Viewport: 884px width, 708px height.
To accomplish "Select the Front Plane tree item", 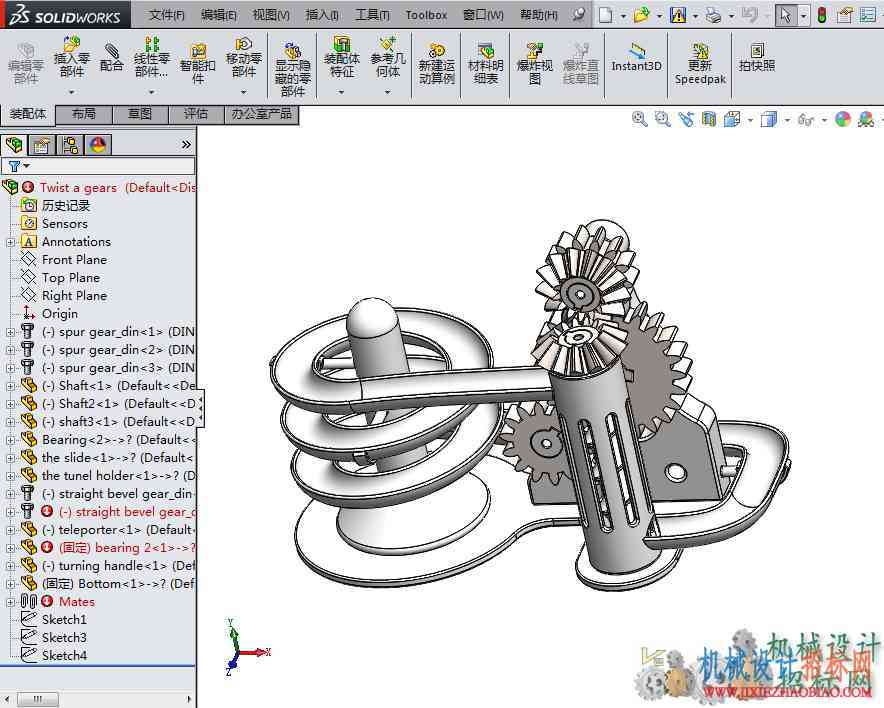I will pyautogui.click(x=74, y=260).
